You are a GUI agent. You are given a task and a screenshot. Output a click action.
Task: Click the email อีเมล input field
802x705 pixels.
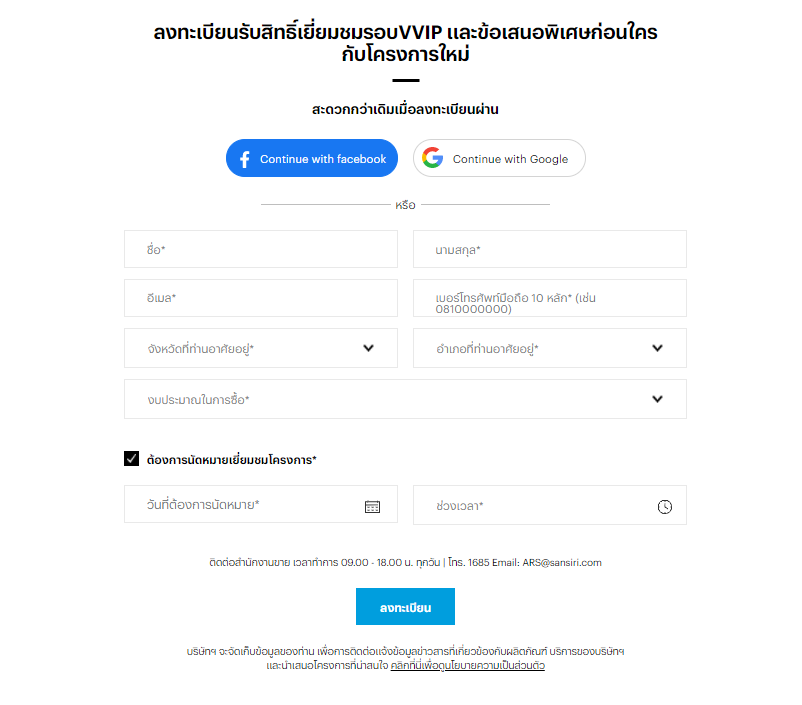pos(261,298)
